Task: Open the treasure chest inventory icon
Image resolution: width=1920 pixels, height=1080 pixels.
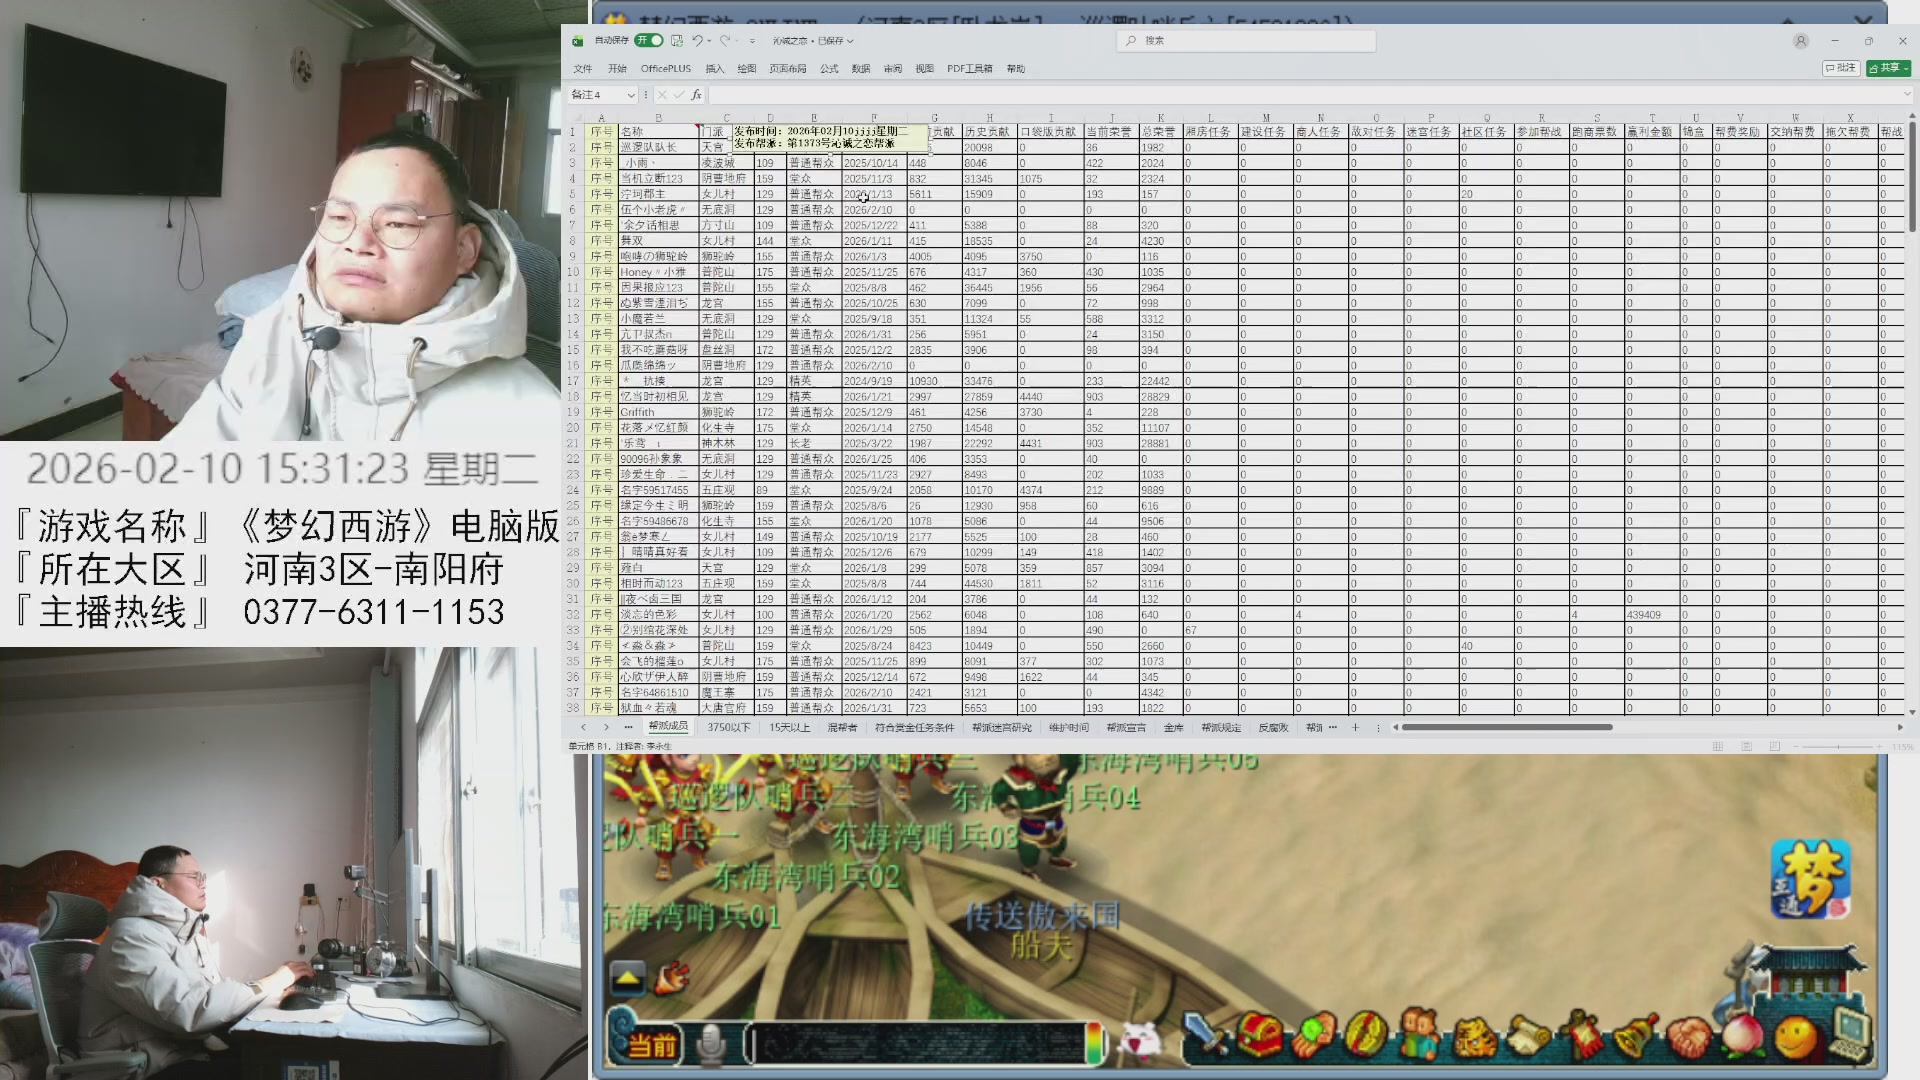Action: (1259, 1036)
